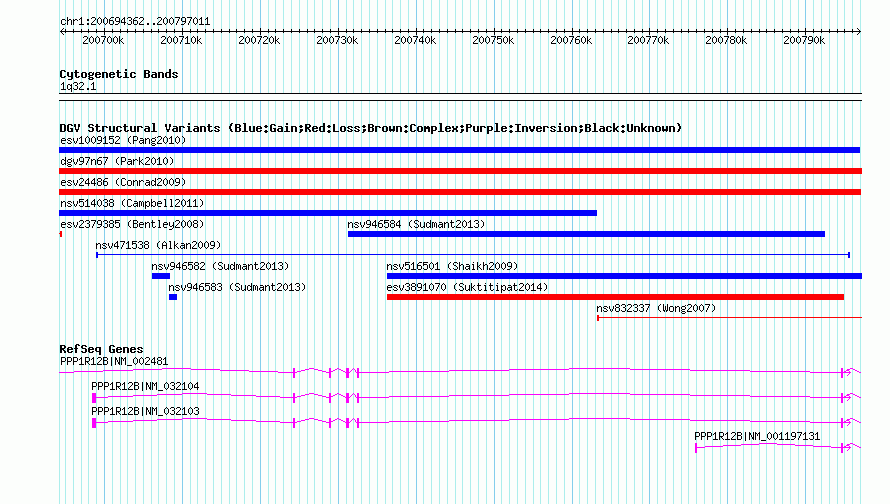This screenshot has height=504, width=890.
Task: Select the blue nsv516501 Shaikh2009 bar
Action: (x=624, y=276)
